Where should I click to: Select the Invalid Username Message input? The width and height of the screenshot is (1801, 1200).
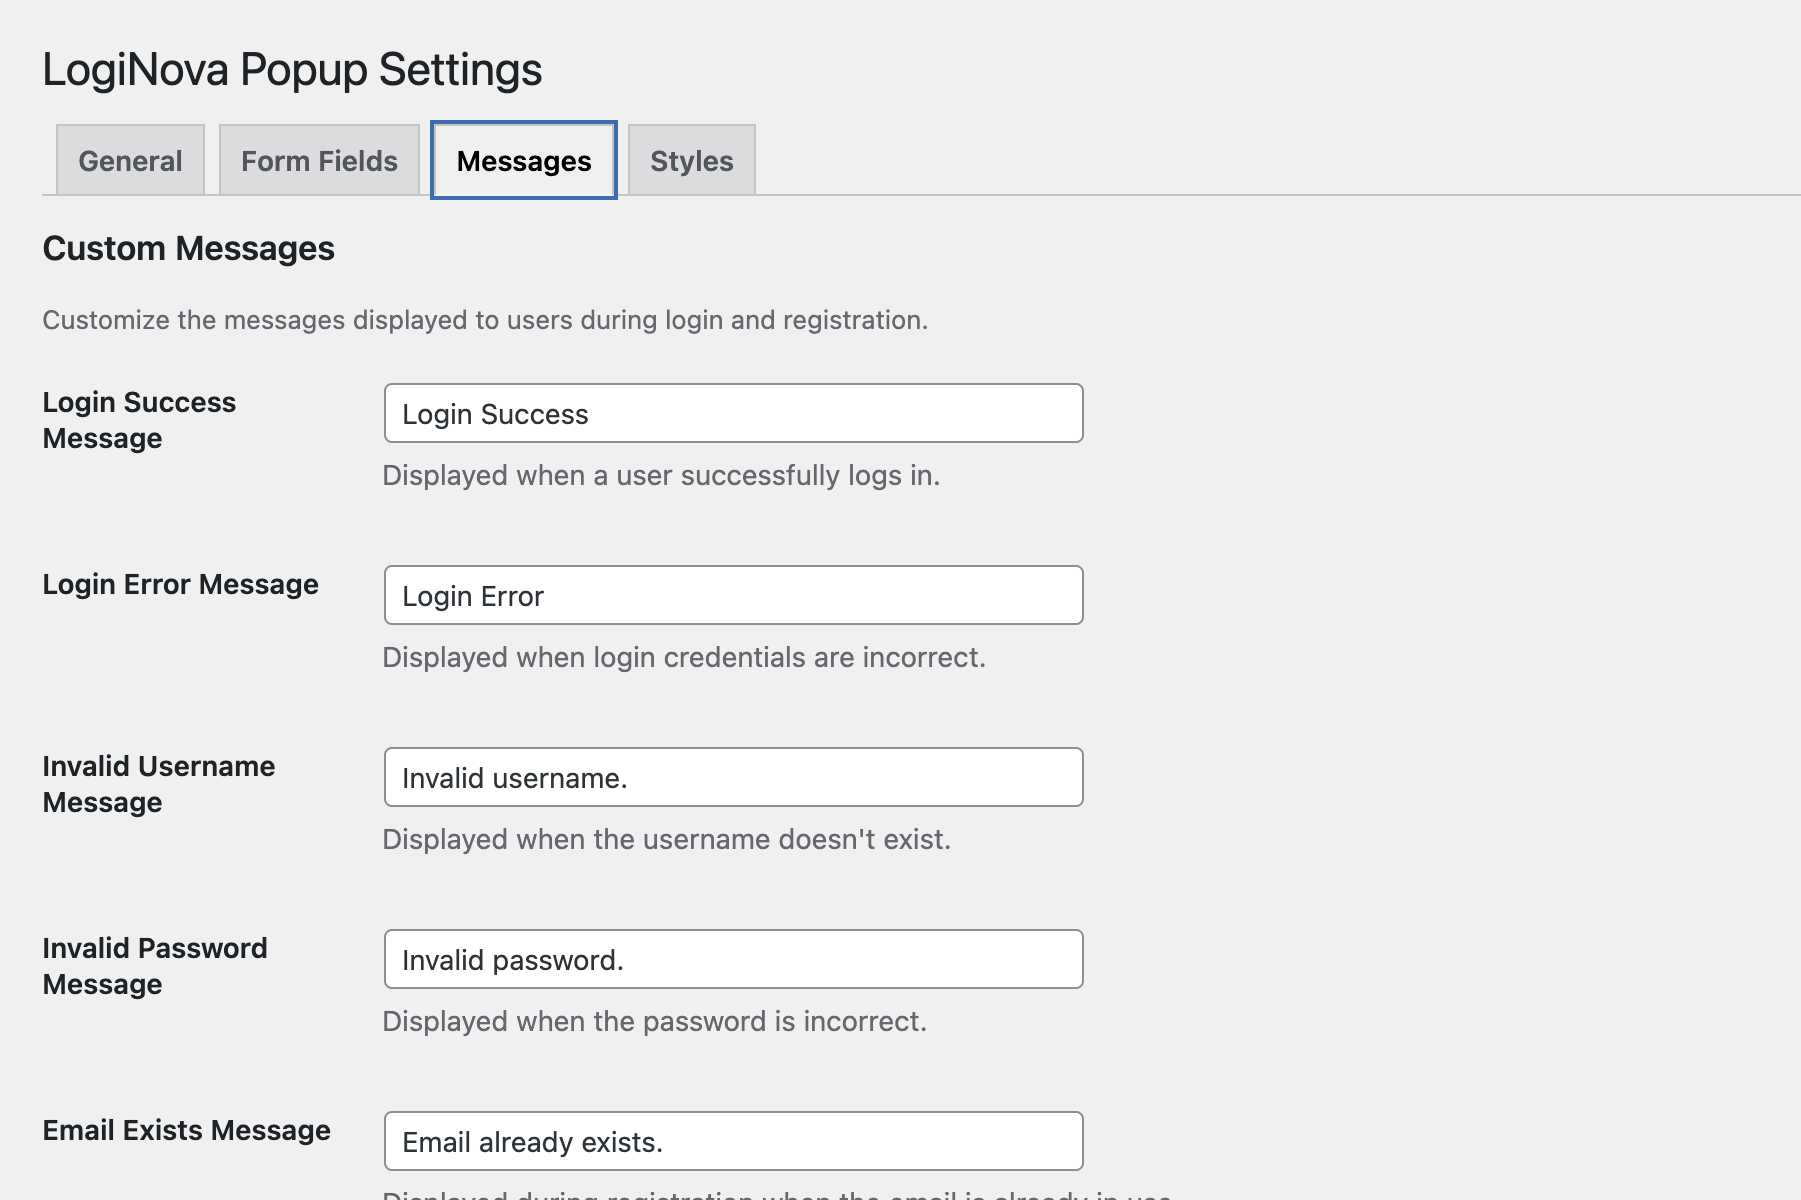coord(733,777)
